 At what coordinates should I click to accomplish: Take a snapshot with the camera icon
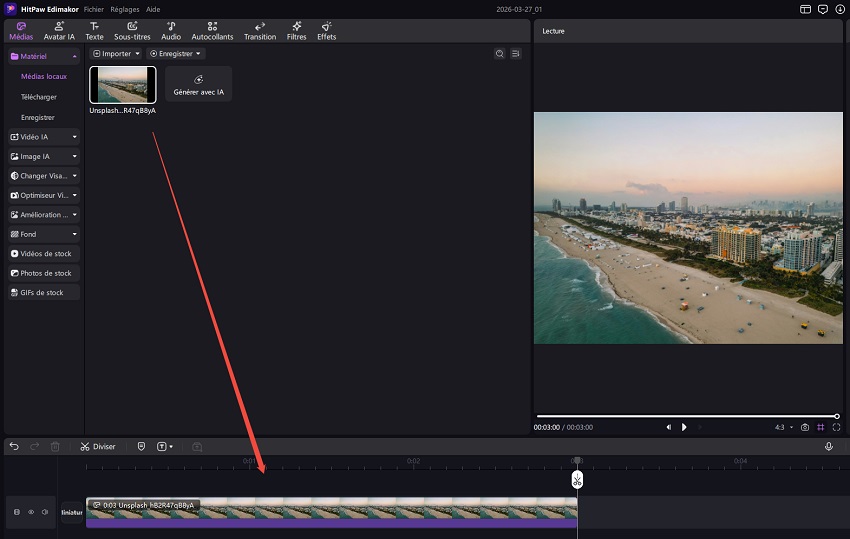805,427
